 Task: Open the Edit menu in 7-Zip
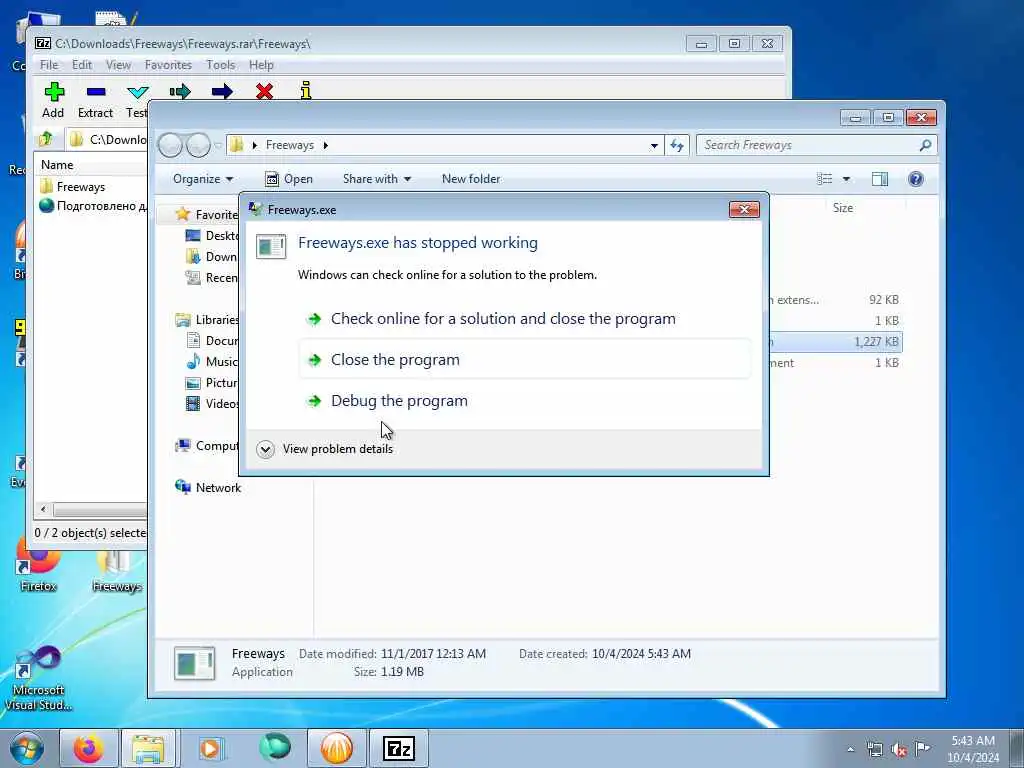click(x=82, y=65)
